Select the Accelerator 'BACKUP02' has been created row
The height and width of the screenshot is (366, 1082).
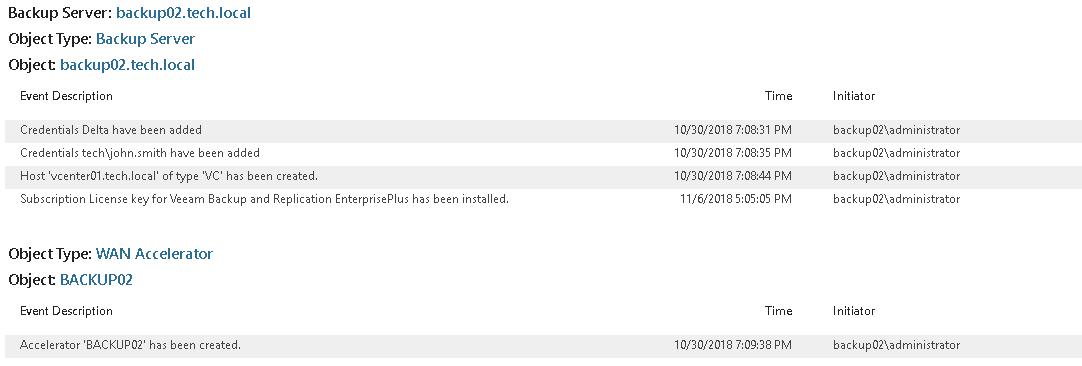point(541,345)
